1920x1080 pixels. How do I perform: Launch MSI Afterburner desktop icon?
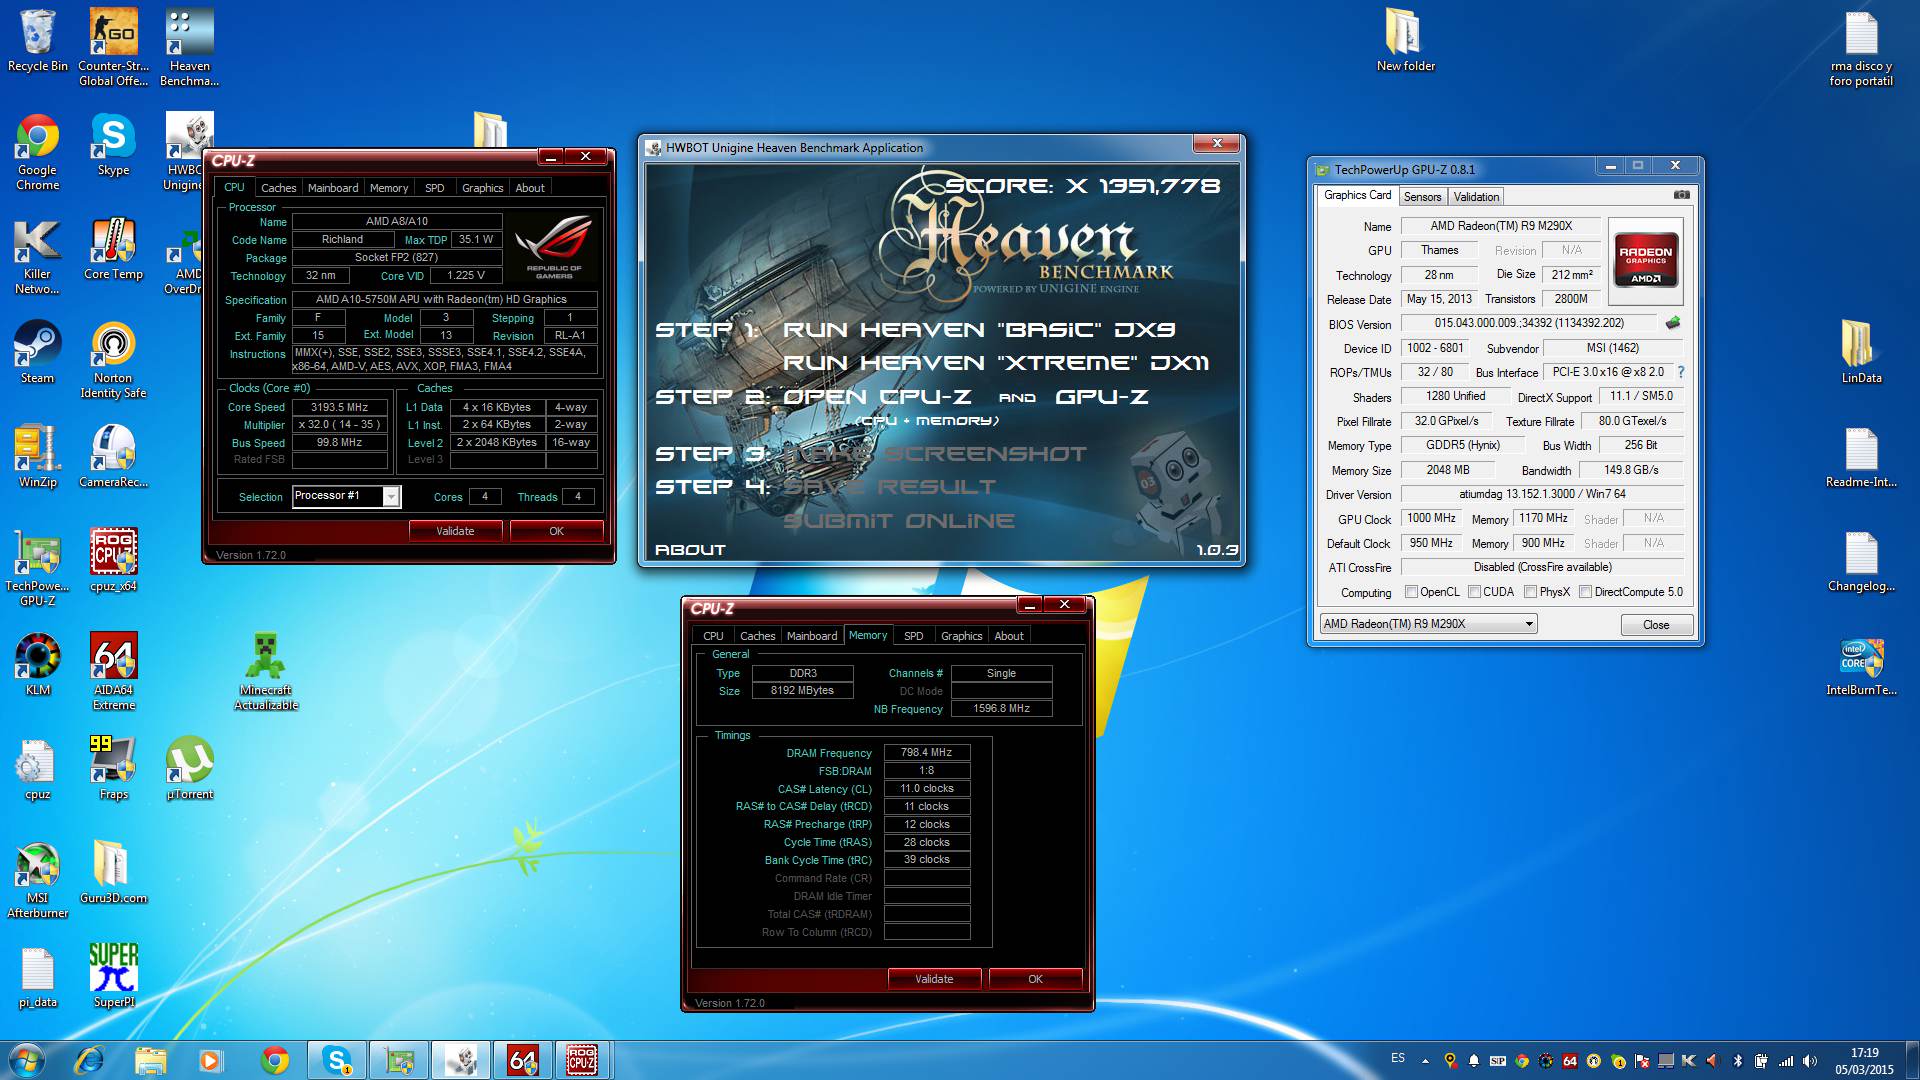click(x=37, y=880)
